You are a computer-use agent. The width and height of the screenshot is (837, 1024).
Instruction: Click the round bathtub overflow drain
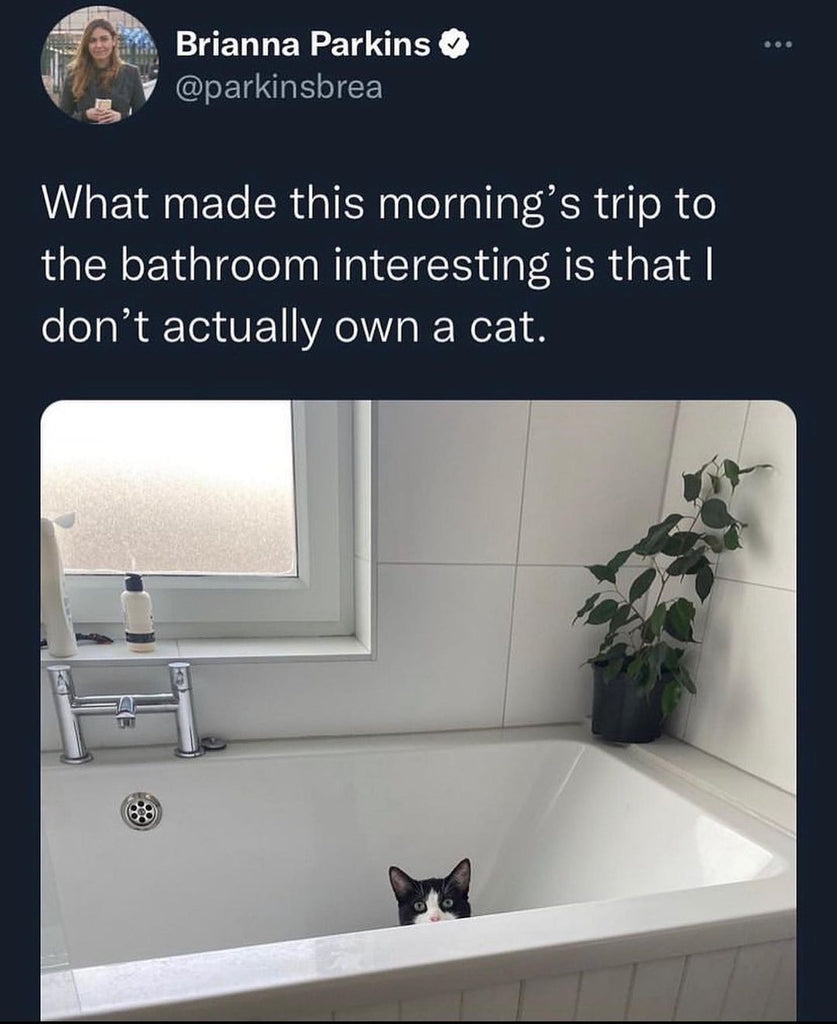point(141,810)
